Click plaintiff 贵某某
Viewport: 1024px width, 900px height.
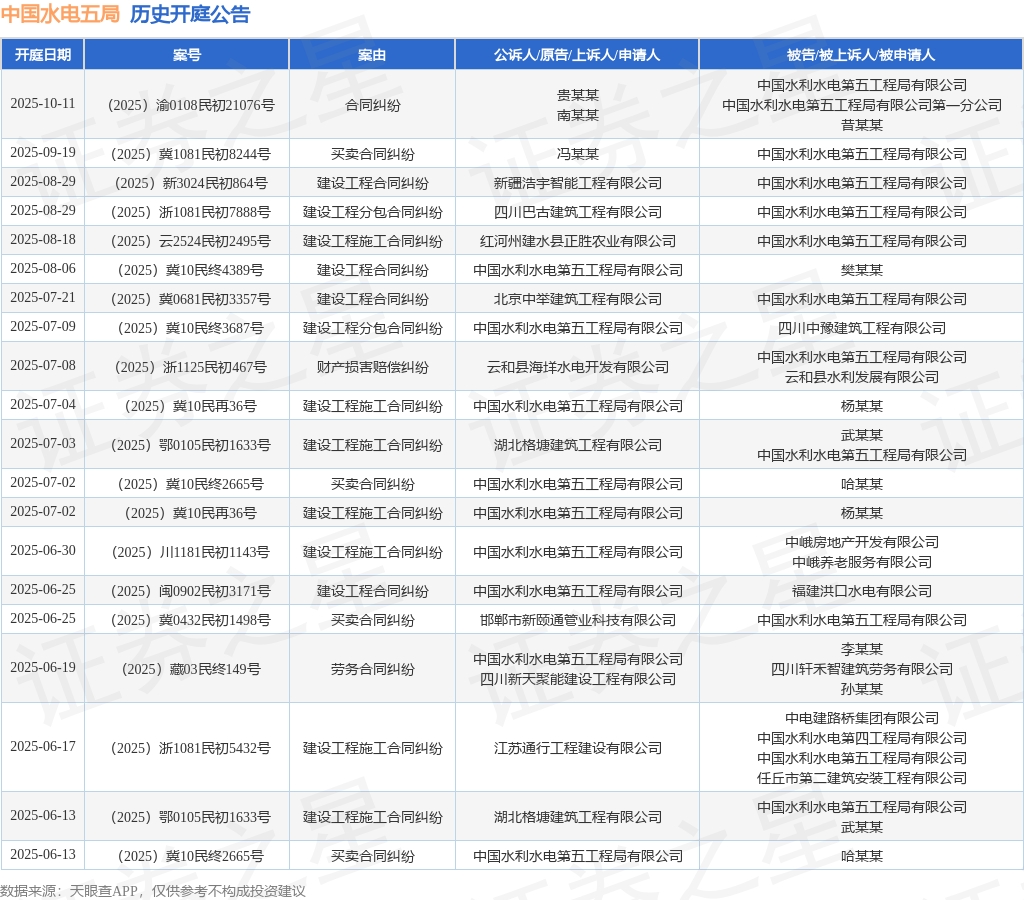(x=578, y=95)
